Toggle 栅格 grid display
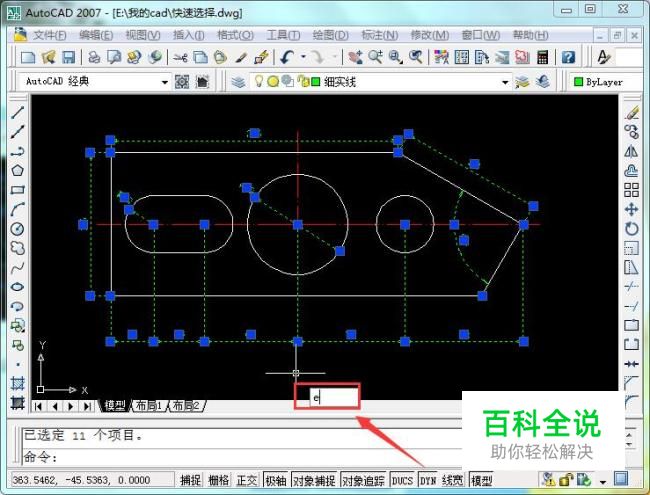The height and width of the screenshot is (495, 650). tap(218, 480)
